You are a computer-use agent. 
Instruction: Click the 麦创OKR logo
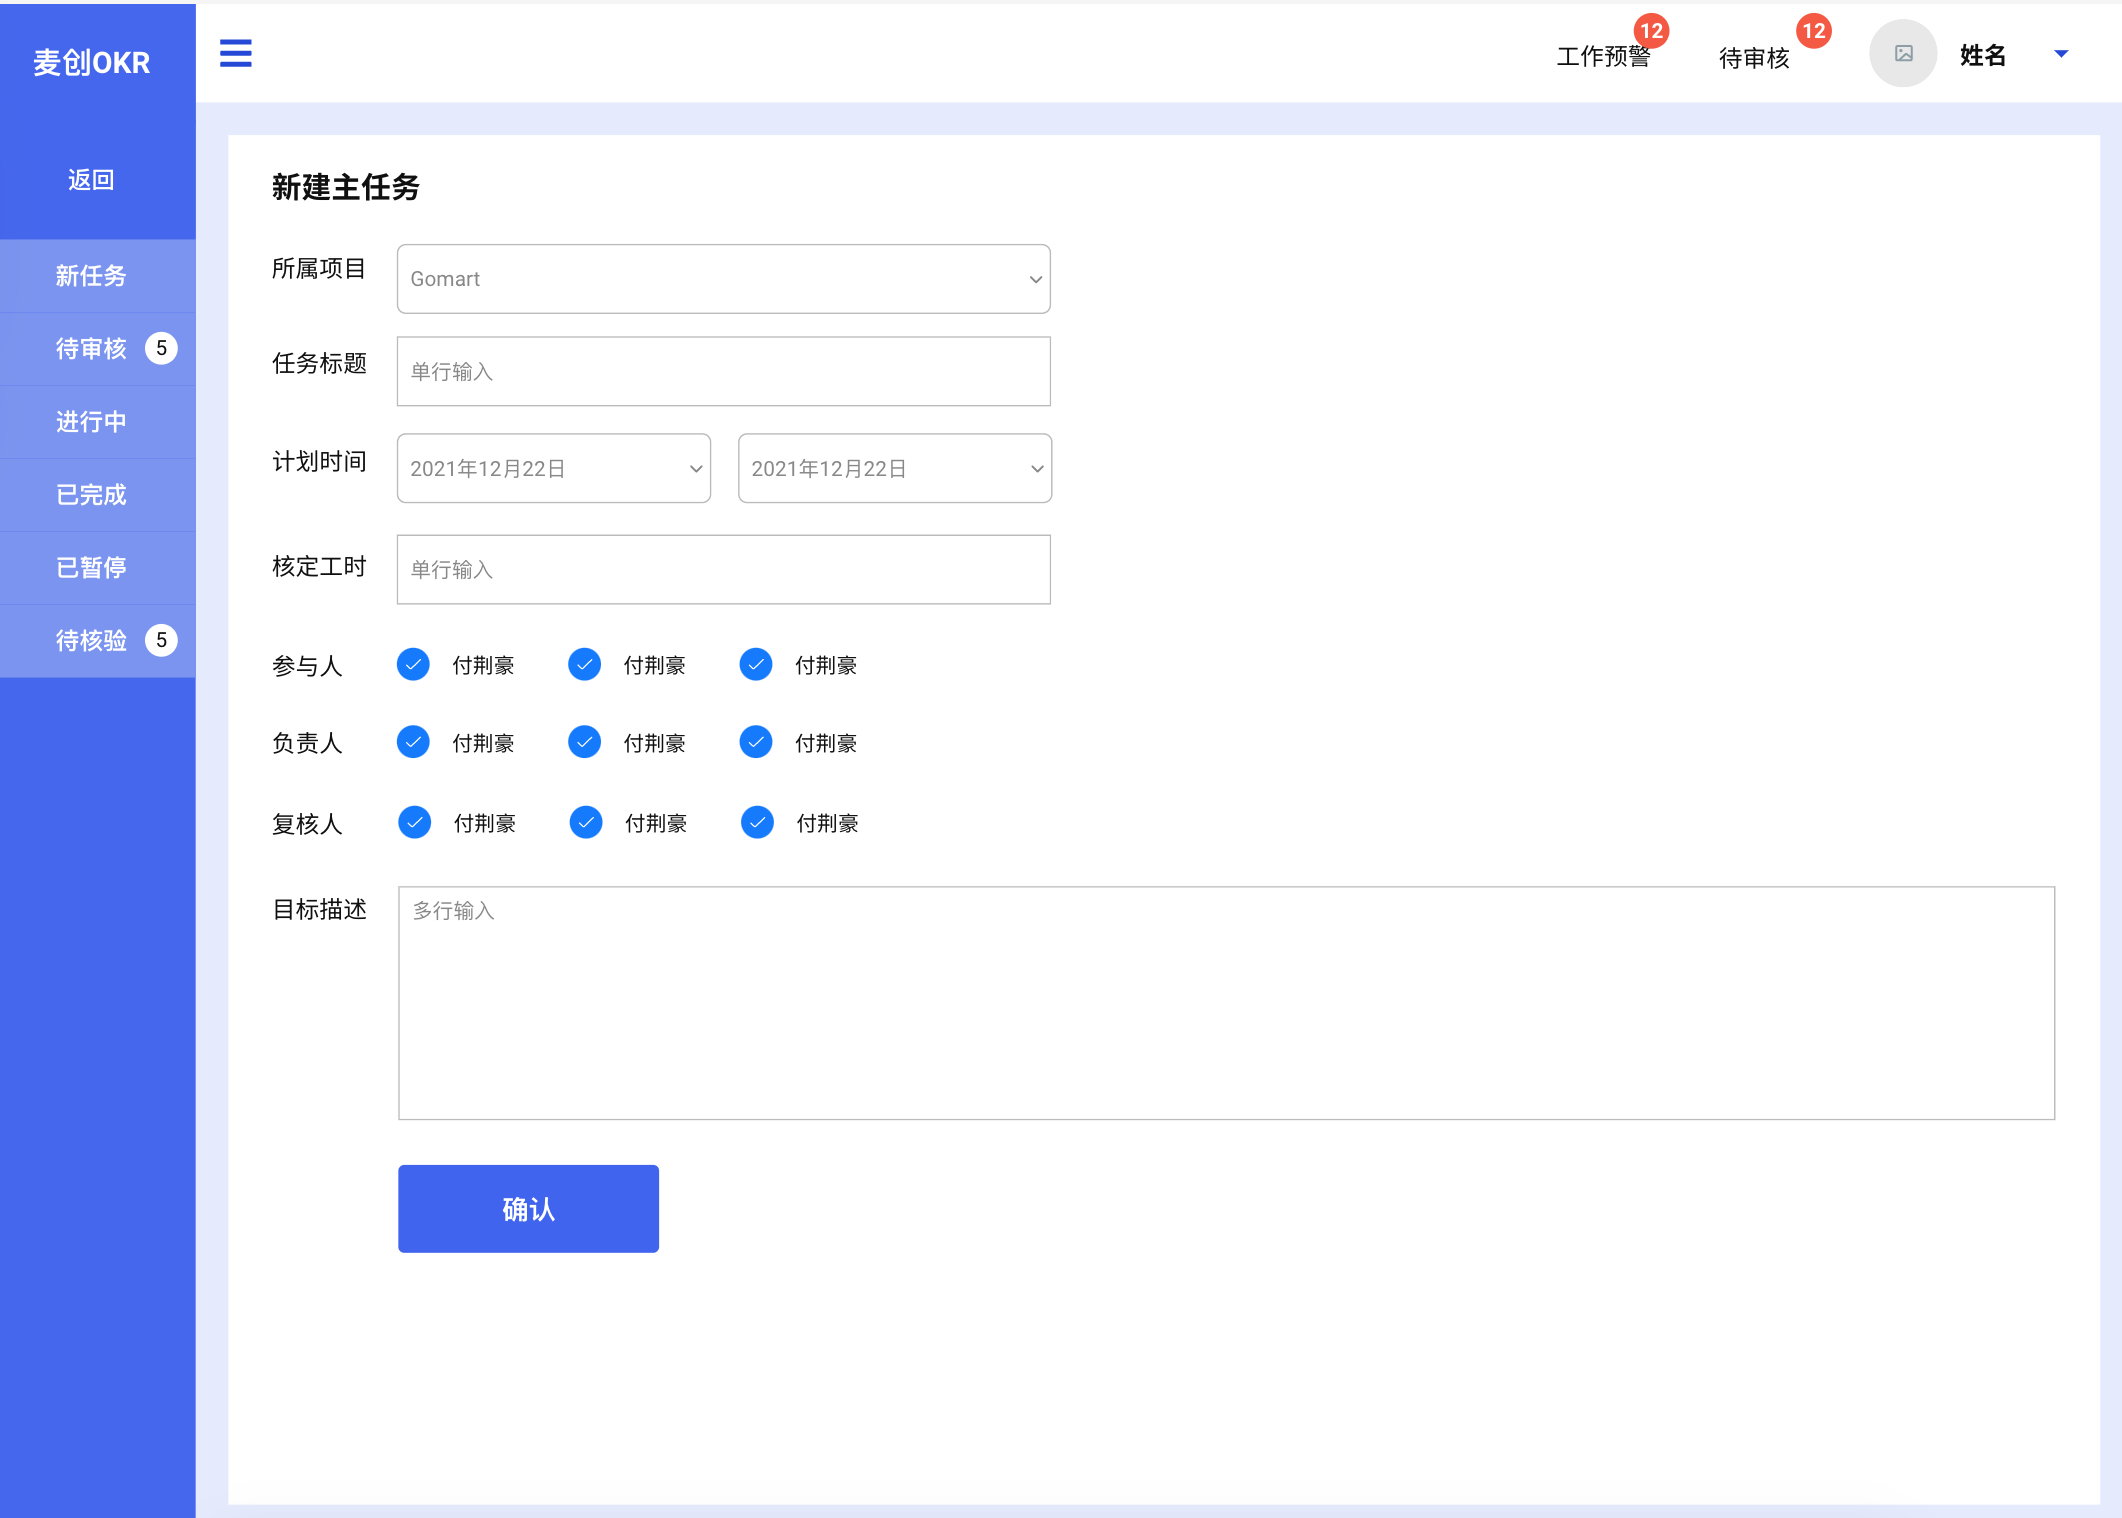pyautogui.click(x=92, y=63)
